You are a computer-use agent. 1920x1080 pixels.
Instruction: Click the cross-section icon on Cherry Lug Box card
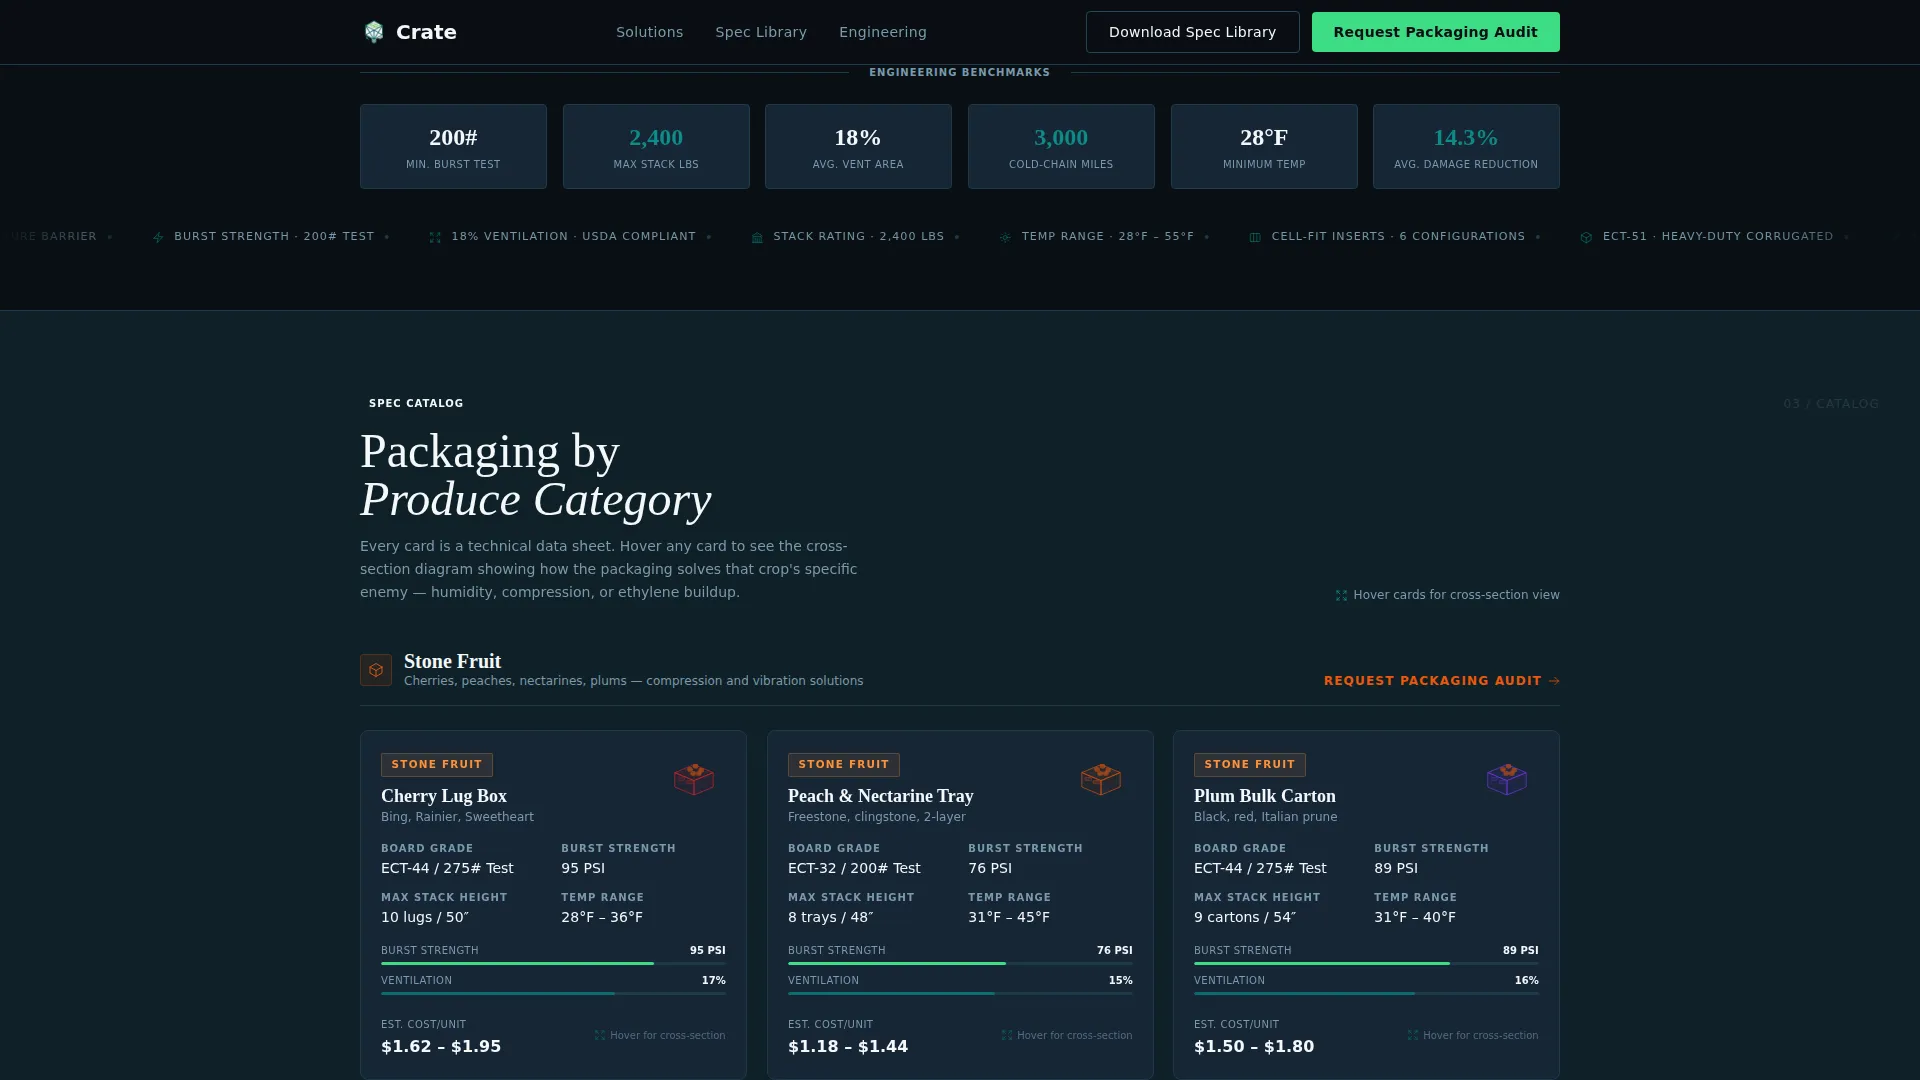click(600, 1035)
